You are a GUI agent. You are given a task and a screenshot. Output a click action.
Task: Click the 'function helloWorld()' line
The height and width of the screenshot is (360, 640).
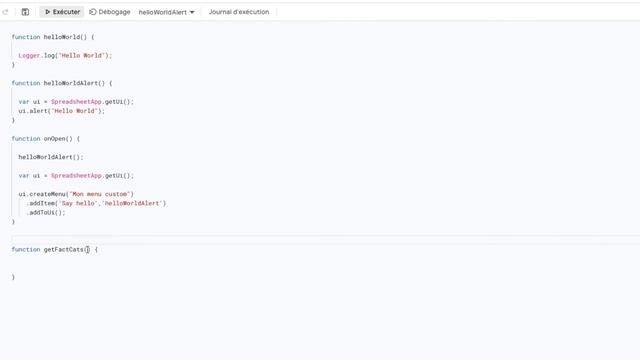(x=53, y=37)
